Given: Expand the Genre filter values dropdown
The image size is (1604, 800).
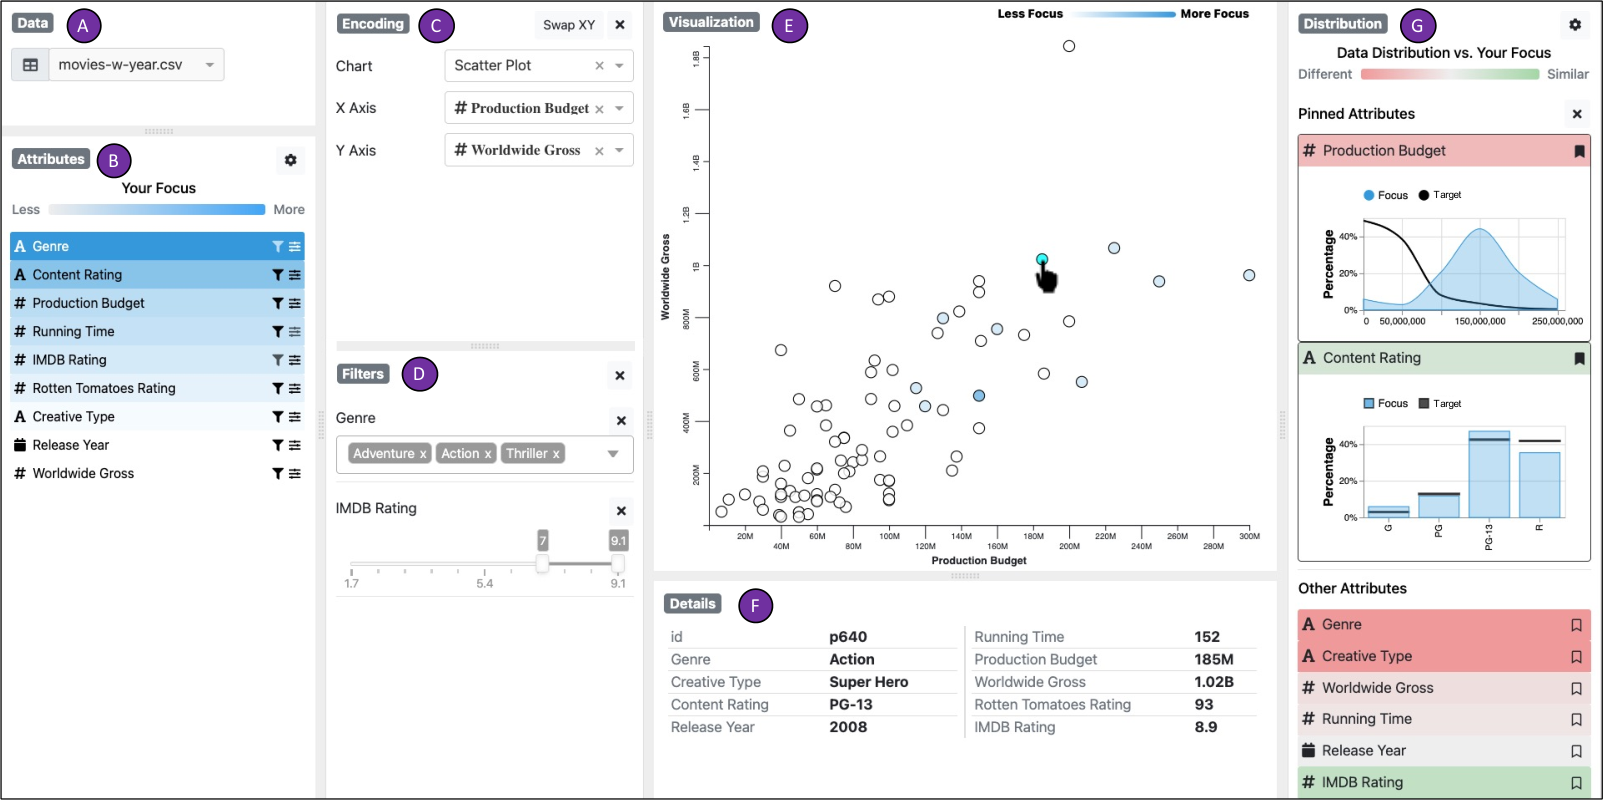Looking at the screenshot, I should point(613,454).
